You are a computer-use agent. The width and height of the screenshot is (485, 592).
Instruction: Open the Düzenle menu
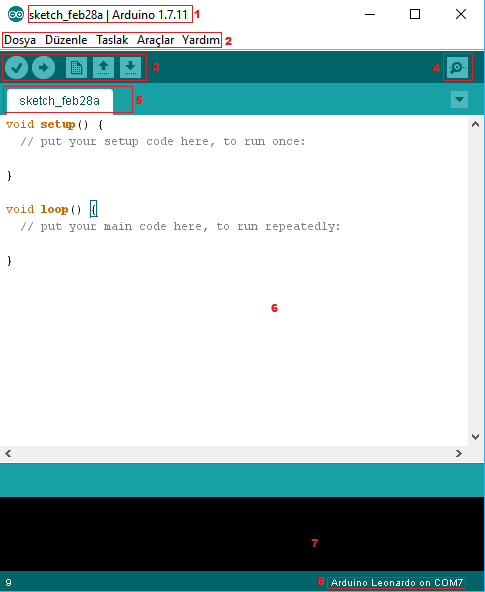point(66,40)
